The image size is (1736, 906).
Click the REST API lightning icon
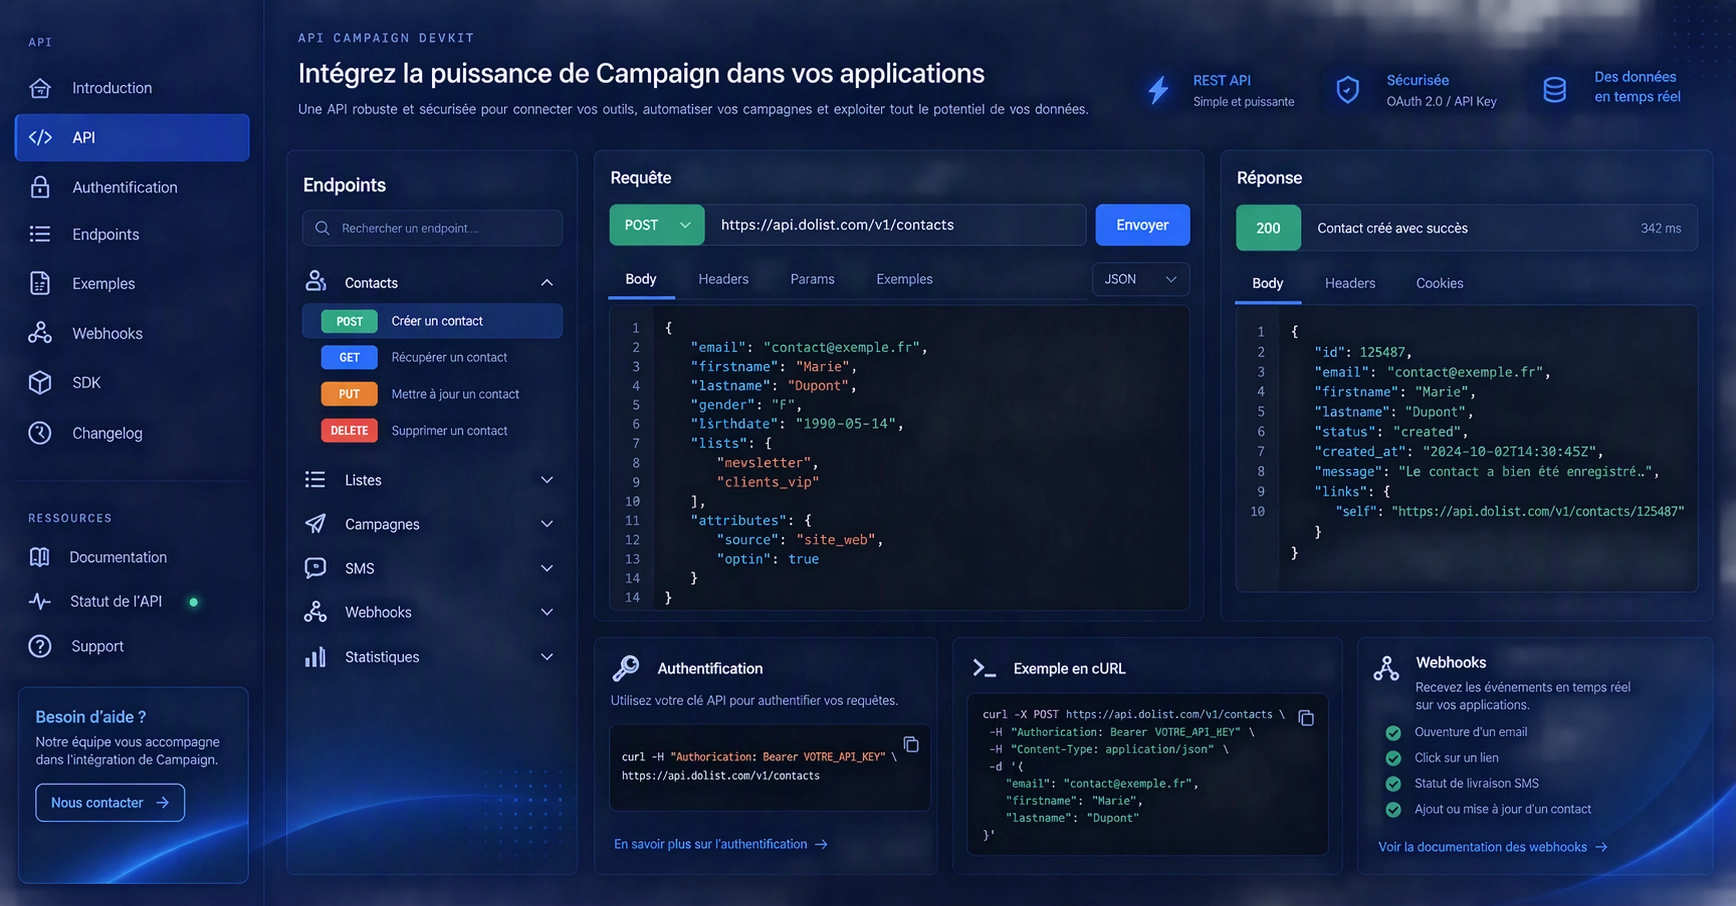1158,90
